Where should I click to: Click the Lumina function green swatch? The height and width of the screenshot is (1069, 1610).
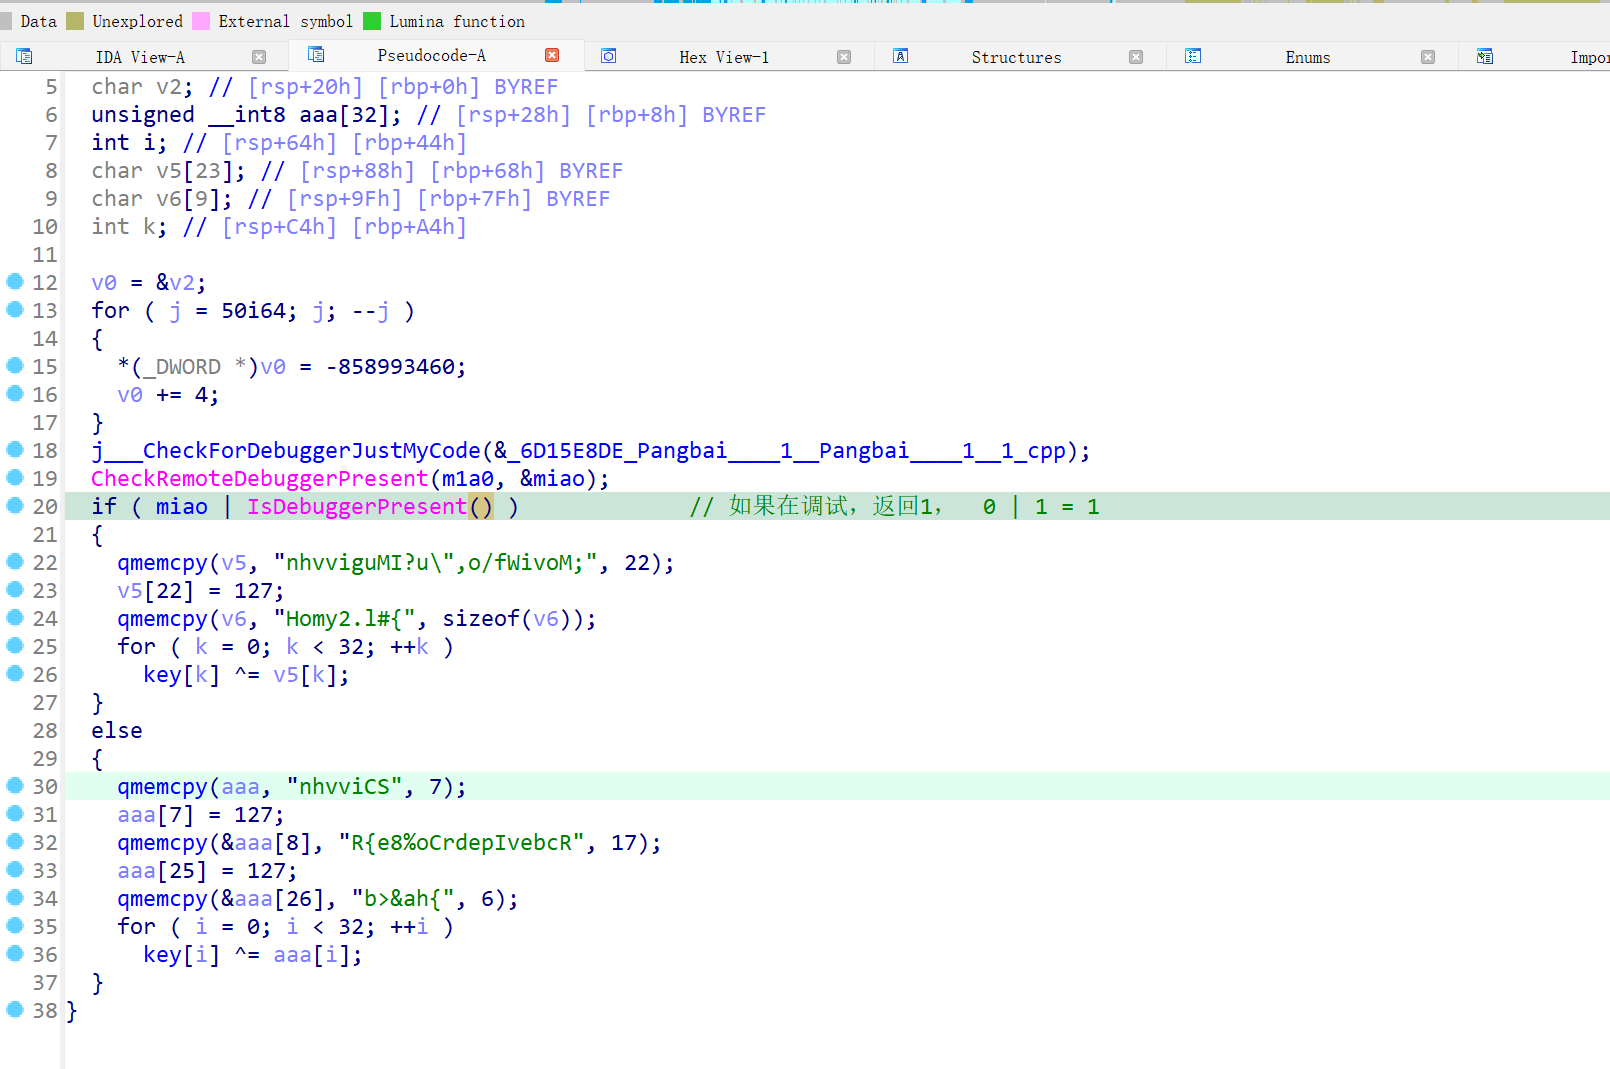[372, 21]
